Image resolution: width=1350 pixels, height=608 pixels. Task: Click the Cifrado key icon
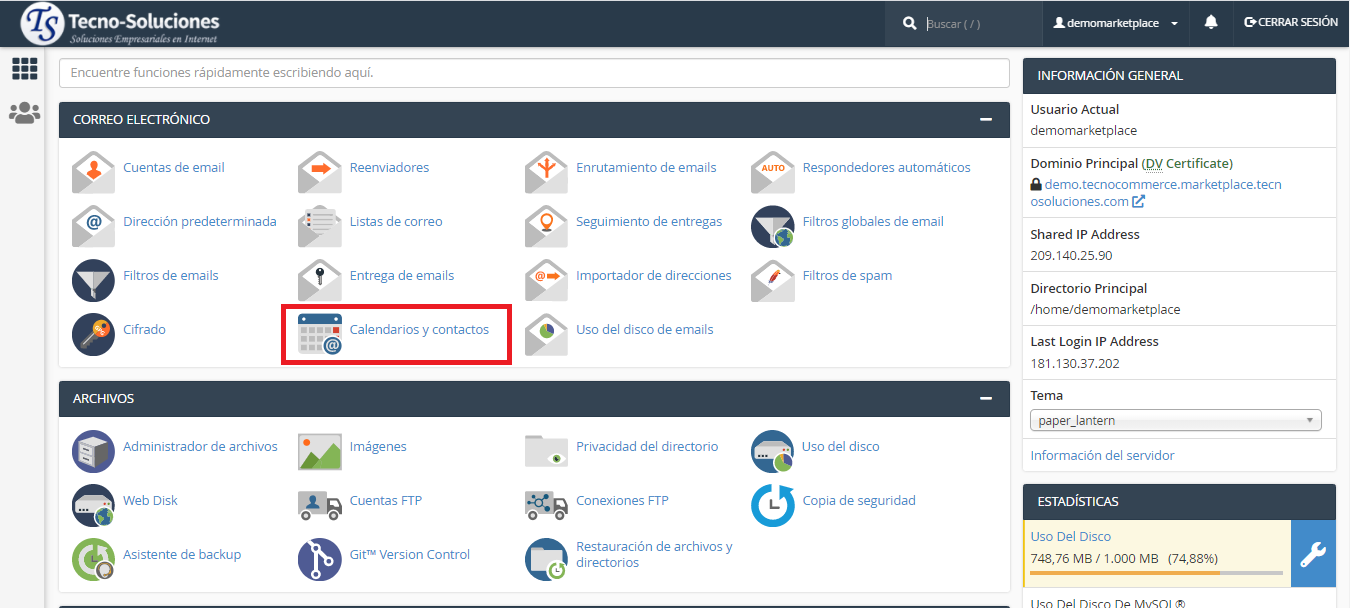[93, 334]
